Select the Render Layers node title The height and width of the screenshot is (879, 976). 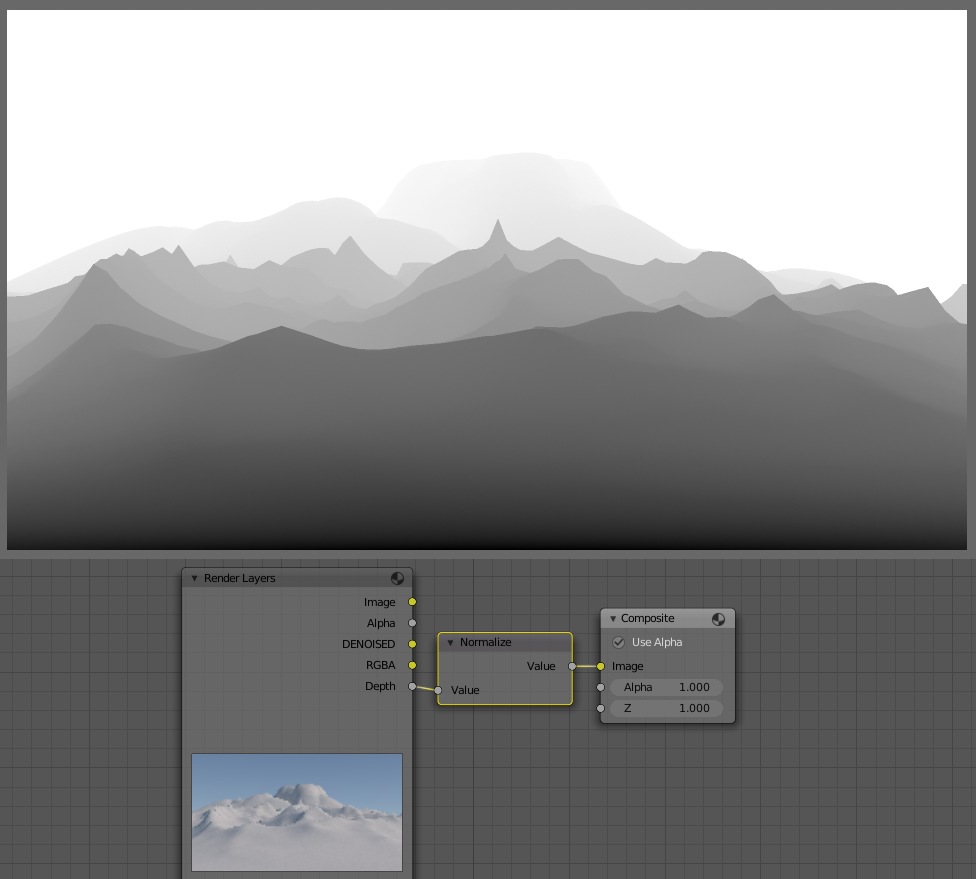click(x=240, y=578)
